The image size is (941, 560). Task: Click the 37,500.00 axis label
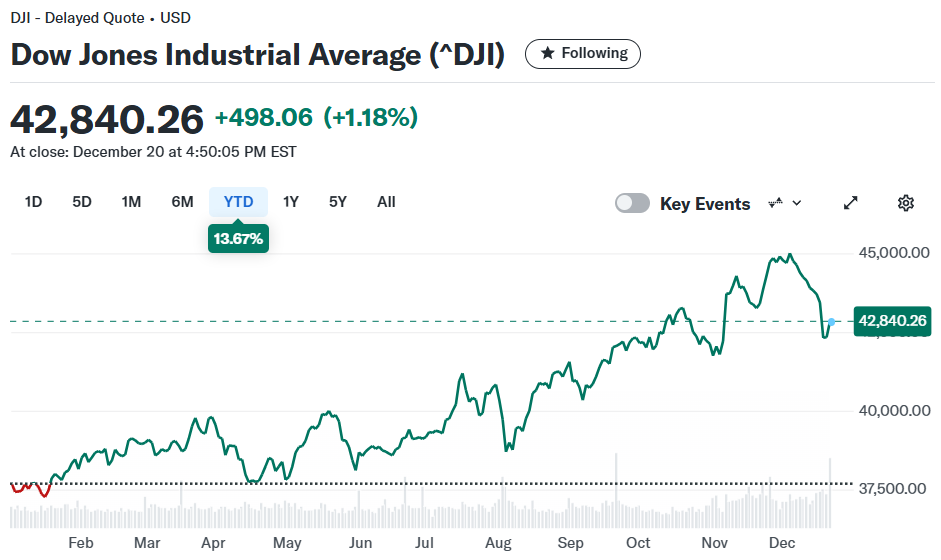[x=892, y=489]
